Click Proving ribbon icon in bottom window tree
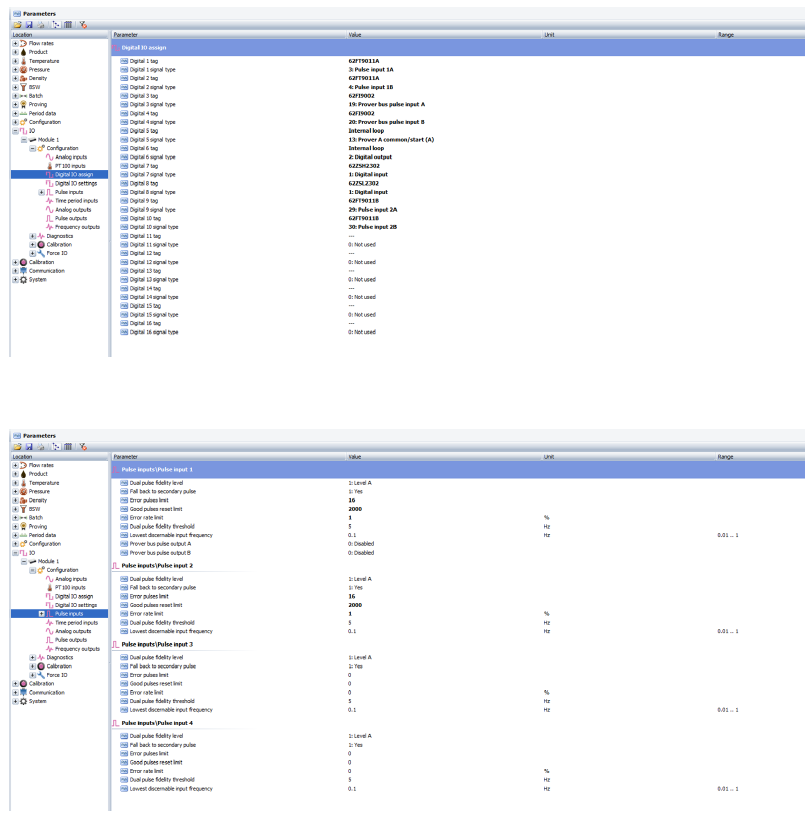Screen dimensions: 810x836 pyautogui.click(x=23, y=526)
